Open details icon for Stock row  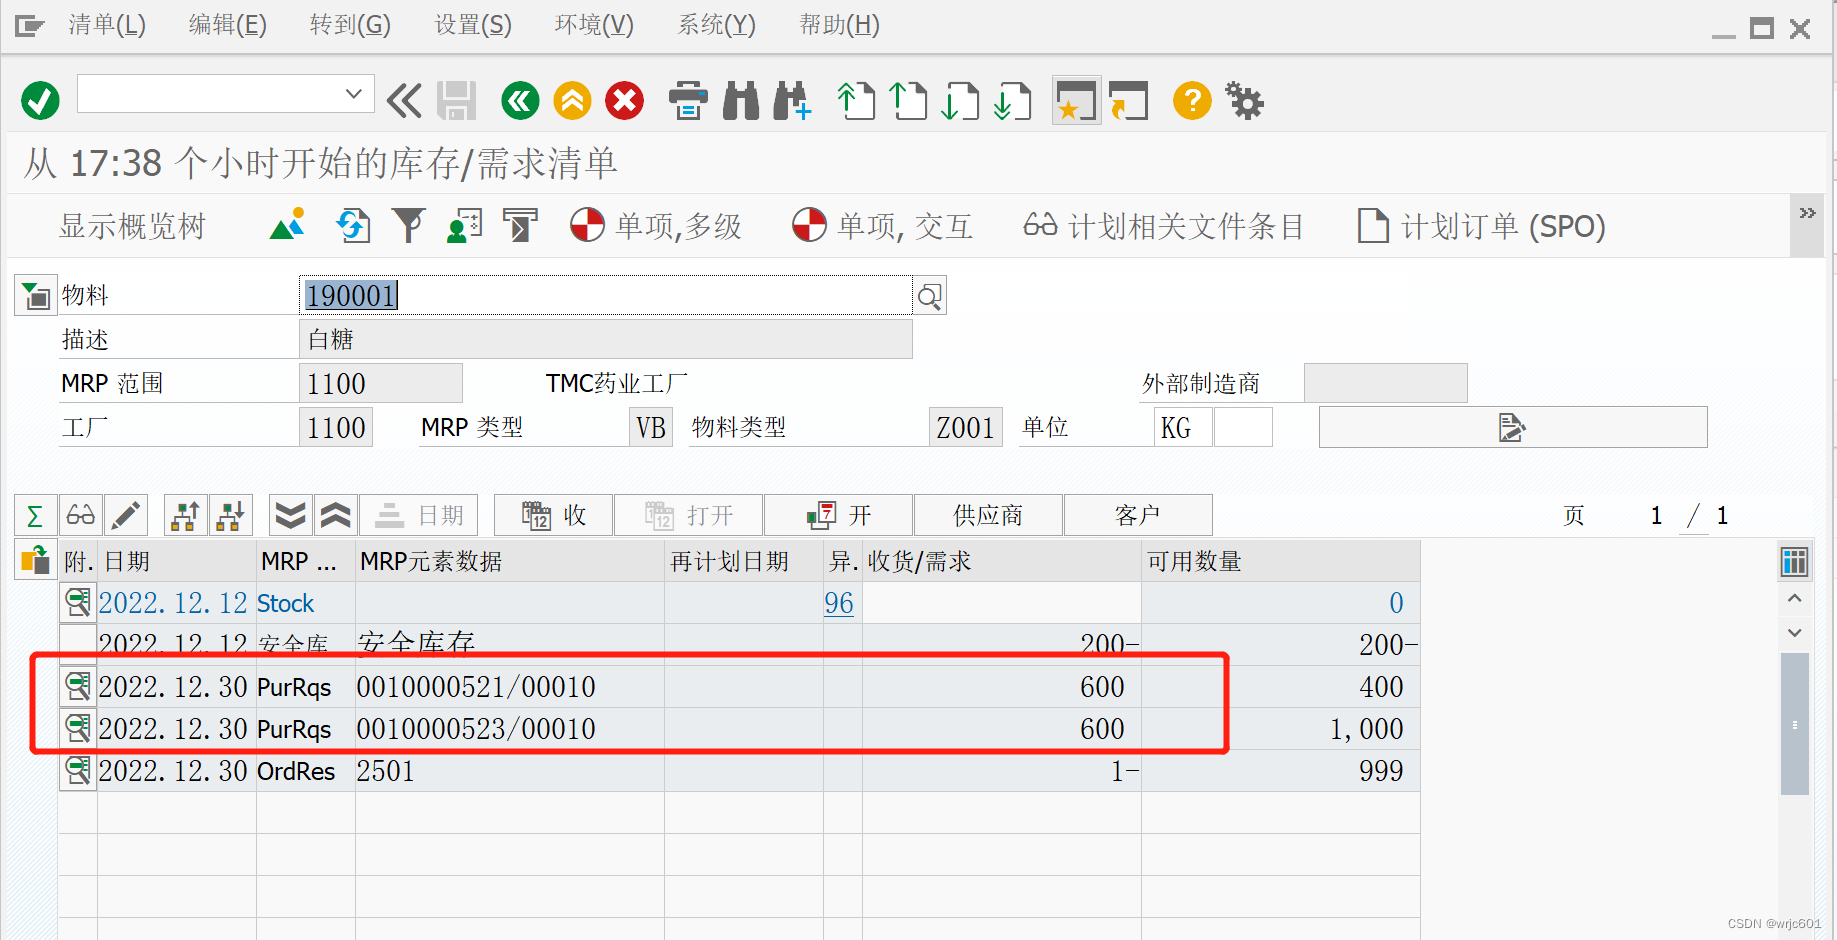tap(78, 603)
